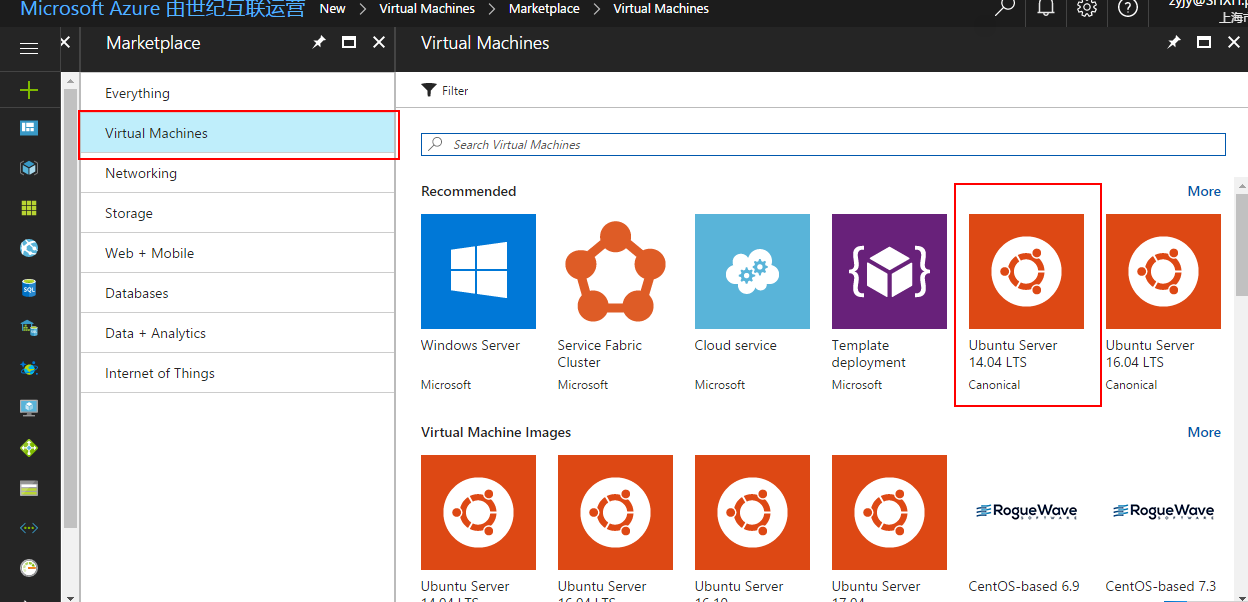
Task: Choose the Template deployment tile
Action: 889,303
